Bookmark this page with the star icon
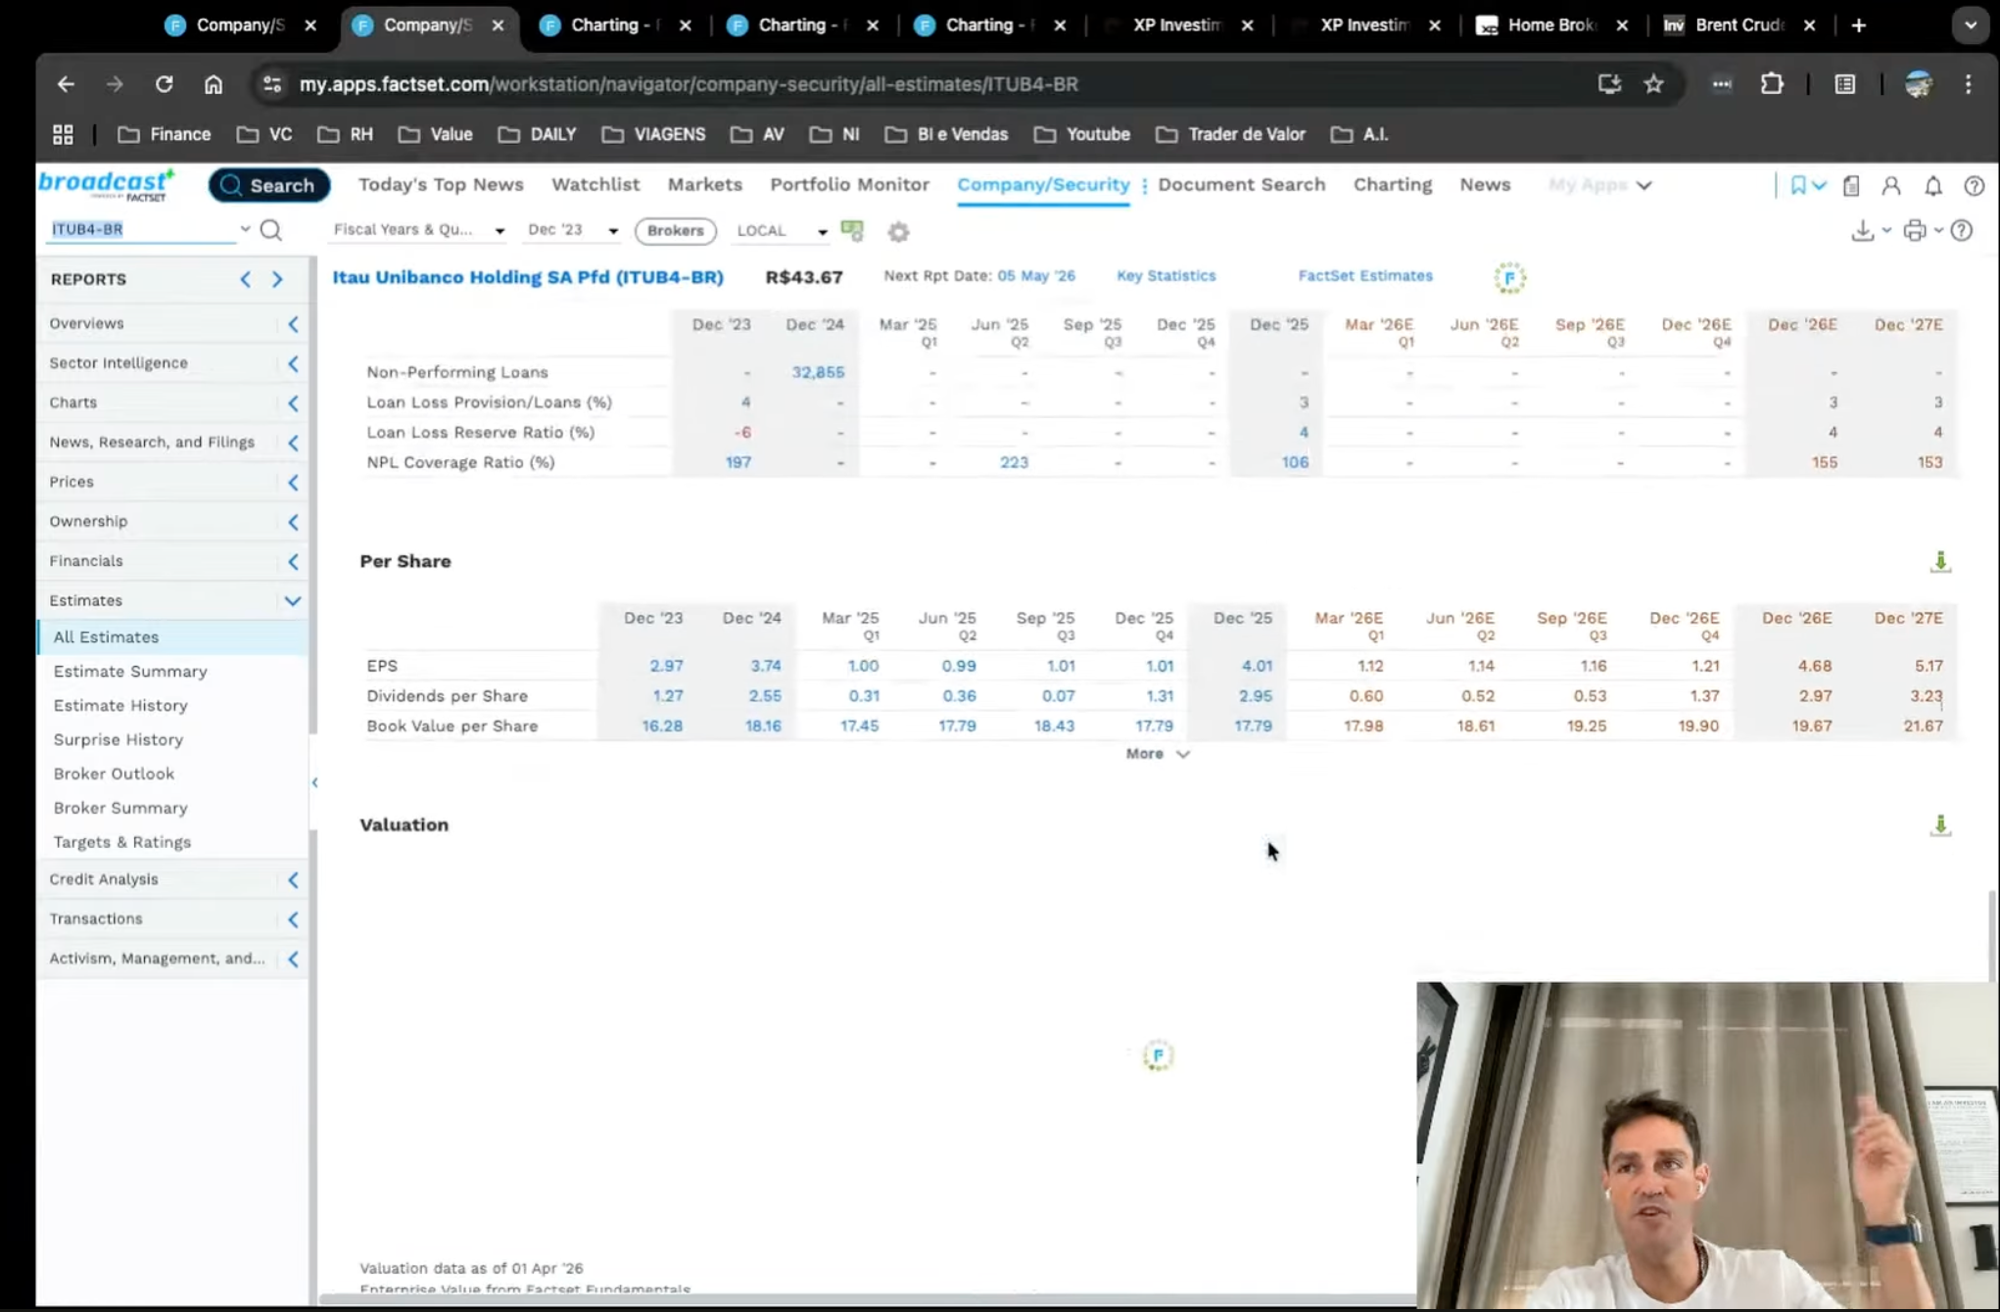 tap(1654, 84)
